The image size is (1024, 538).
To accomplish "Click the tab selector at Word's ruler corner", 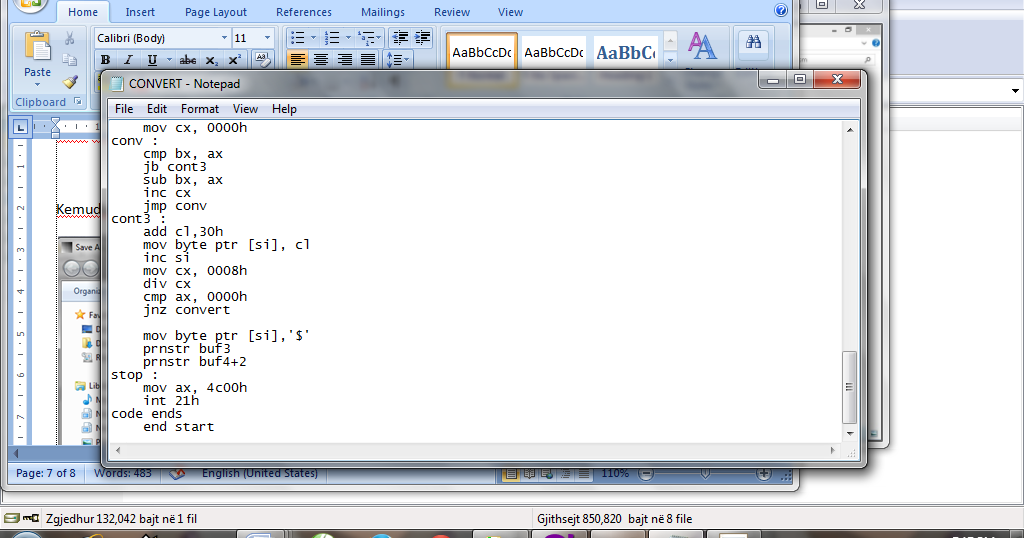I will (x=20, y=127).
